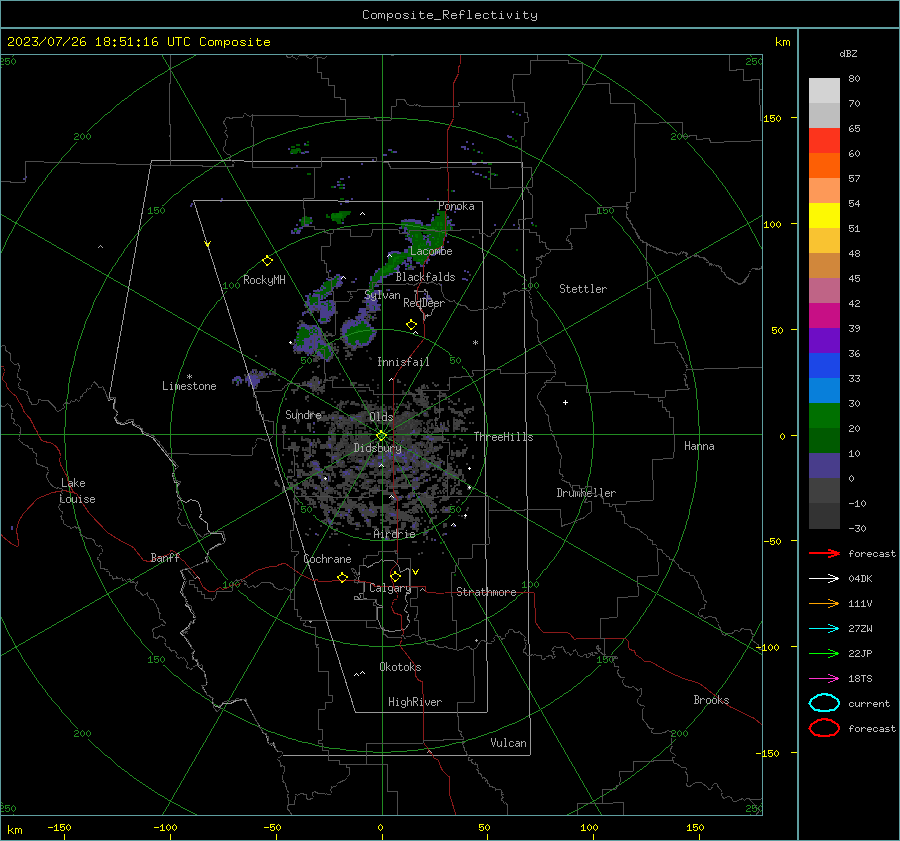Click the Blackfalds city label

click(425, 277)
